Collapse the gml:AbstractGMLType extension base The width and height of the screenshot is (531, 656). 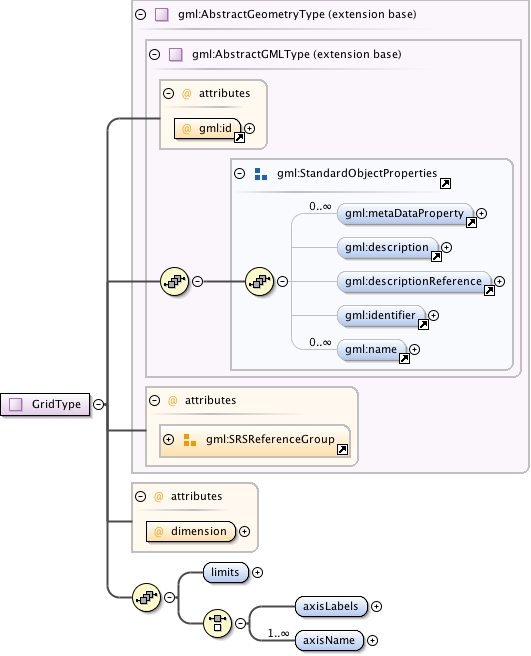[154, 54]
